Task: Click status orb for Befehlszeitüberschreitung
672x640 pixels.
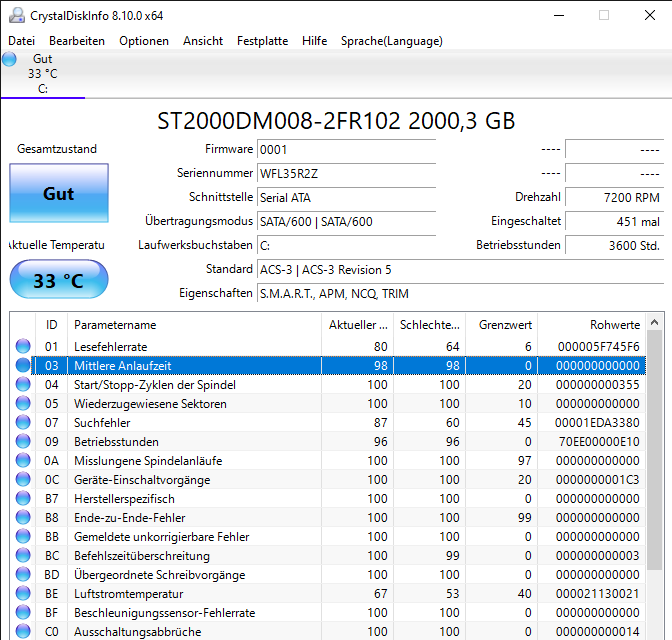Action: 23,556
